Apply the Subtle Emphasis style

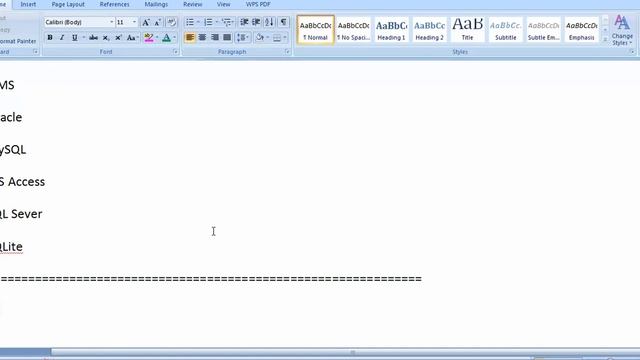coord(543,29)
